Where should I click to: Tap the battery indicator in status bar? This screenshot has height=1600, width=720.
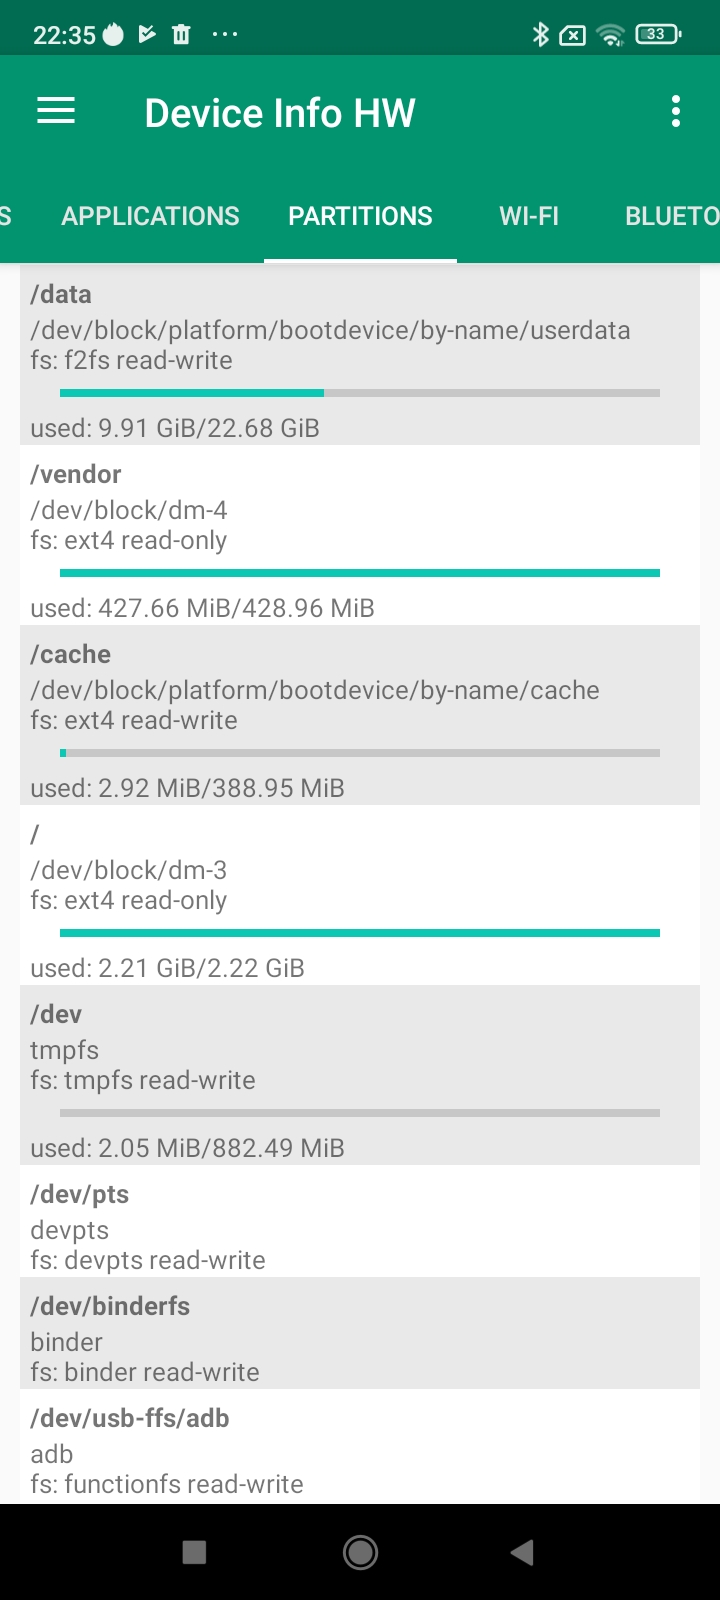coord(657,35)
